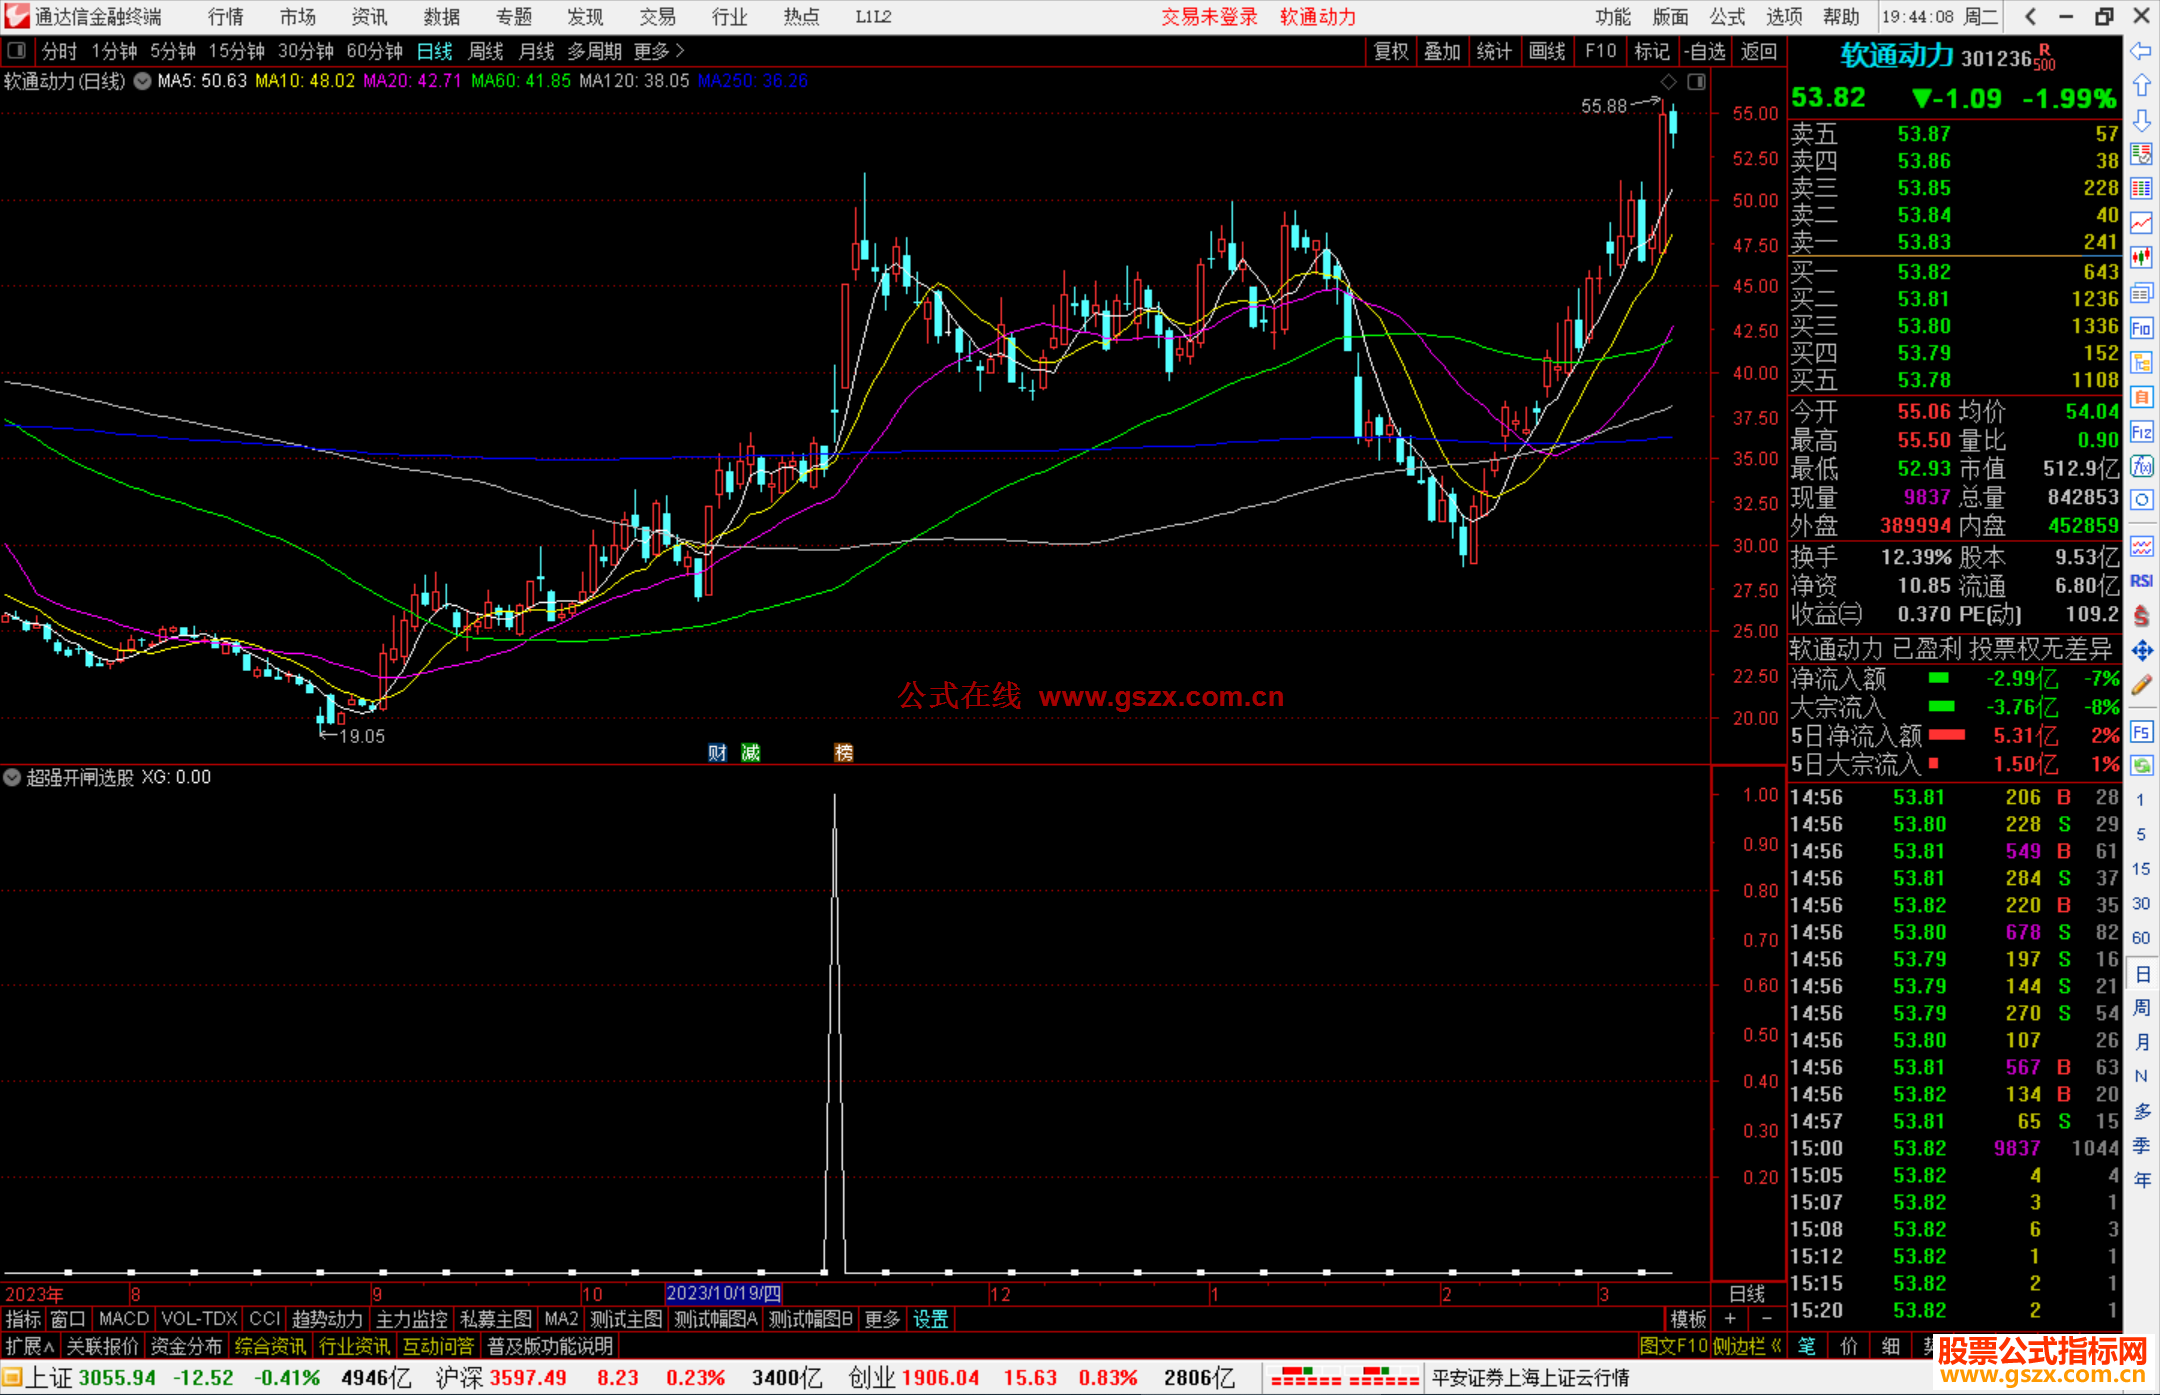
Task: Select the pencil drawing tool icon
Action: (x=2141, y=686)
